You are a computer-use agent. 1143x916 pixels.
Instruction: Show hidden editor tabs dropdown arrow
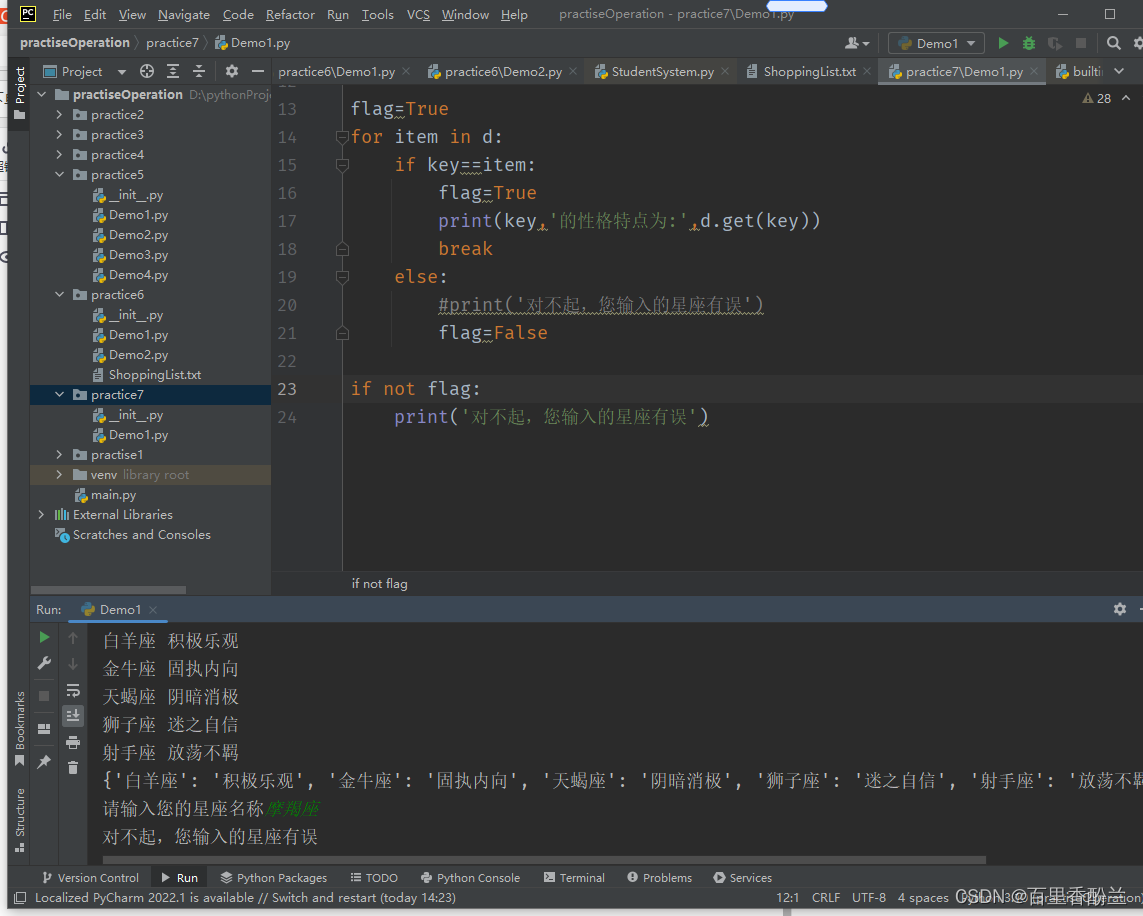tap(1119, 71)
